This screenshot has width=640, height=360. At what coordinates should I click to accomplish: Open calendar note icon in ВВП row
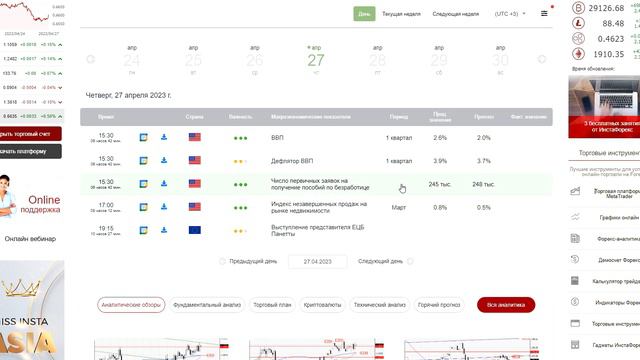coord(143,138)
